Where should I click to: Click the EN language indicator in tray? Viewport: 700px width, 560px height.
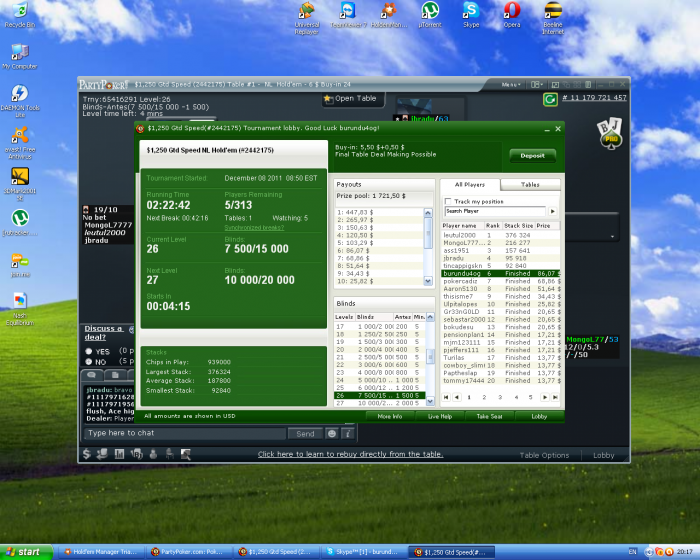(633, 552)
